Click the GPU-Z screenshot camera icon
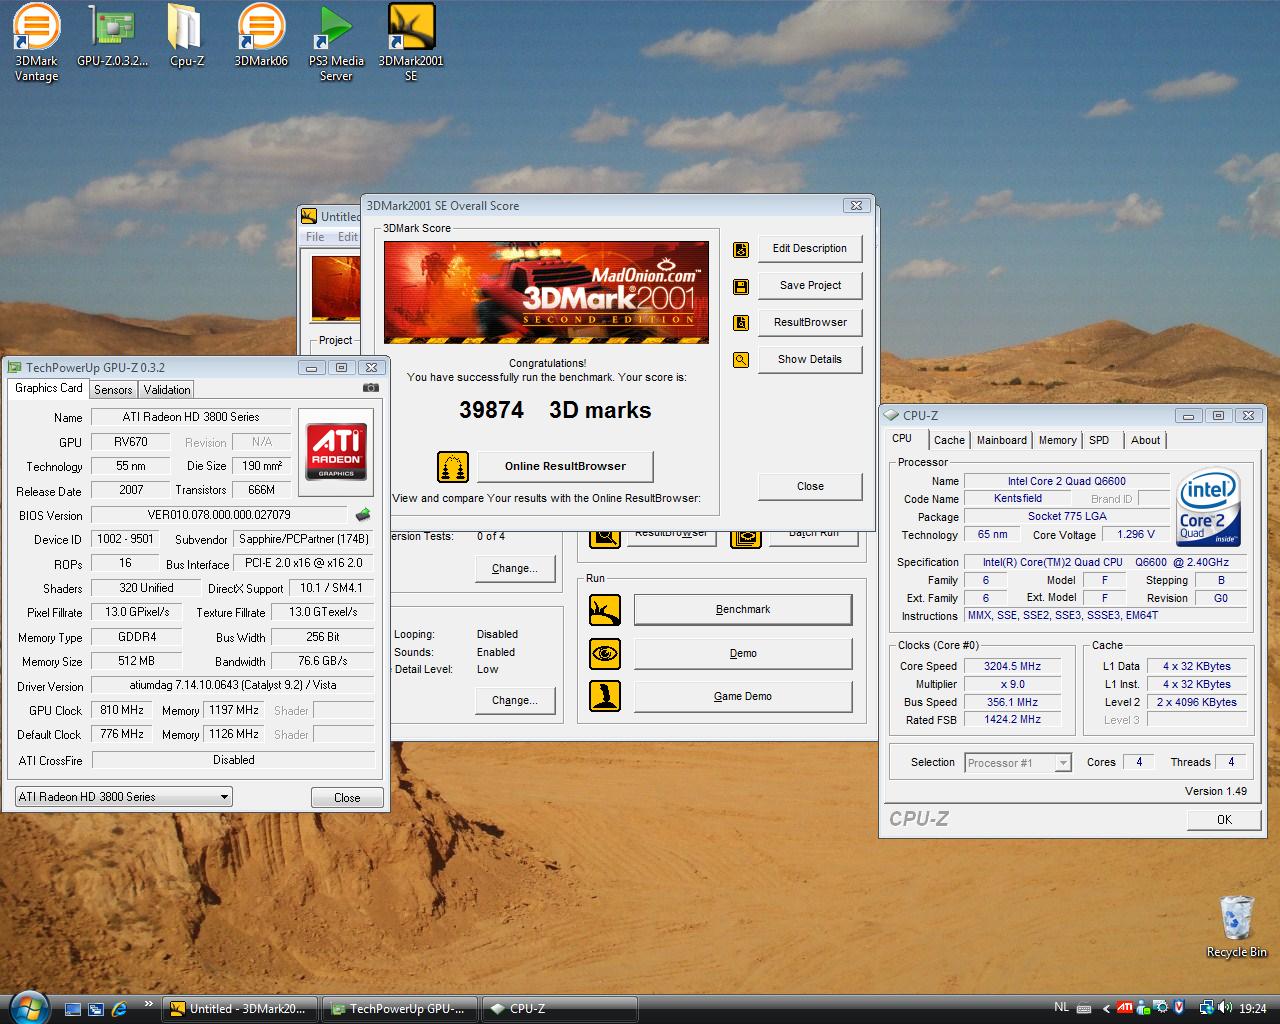 tap(370, 388)
